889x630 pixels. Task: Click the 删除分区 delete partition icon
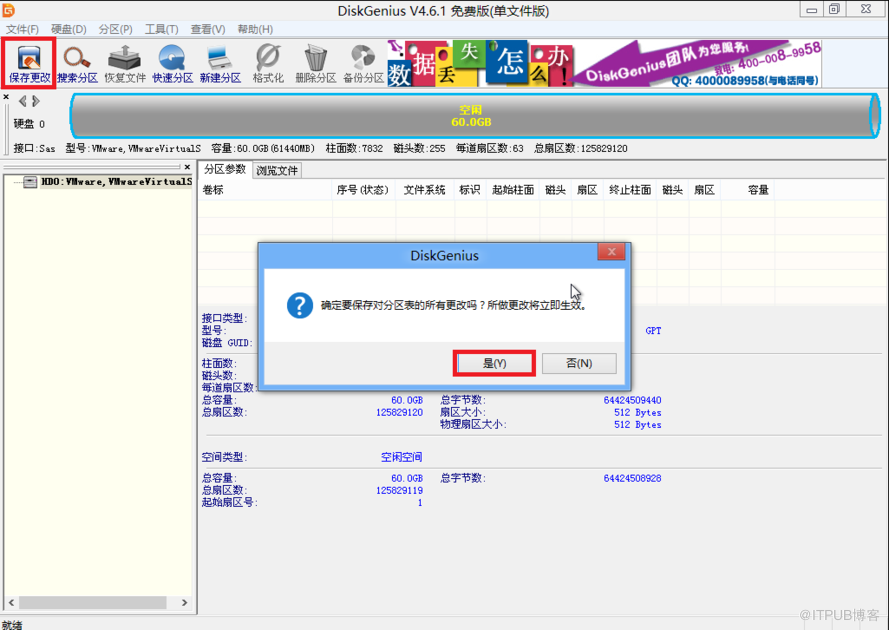pos(315,64)
